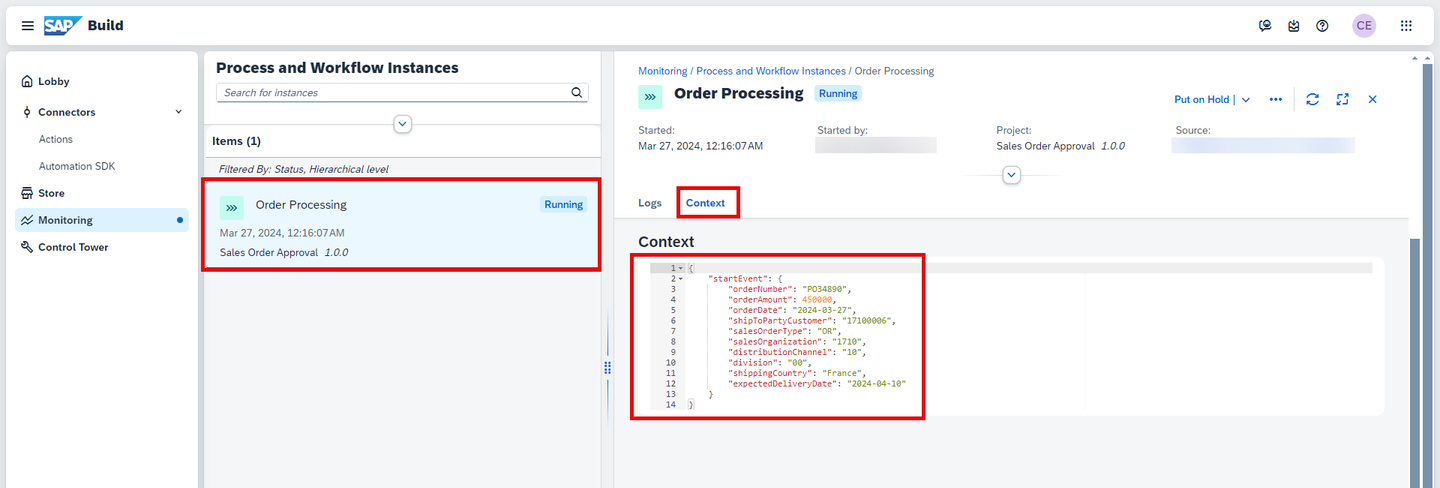
Task: Click the Order Processing process icon in list
Action: point(232,207)
